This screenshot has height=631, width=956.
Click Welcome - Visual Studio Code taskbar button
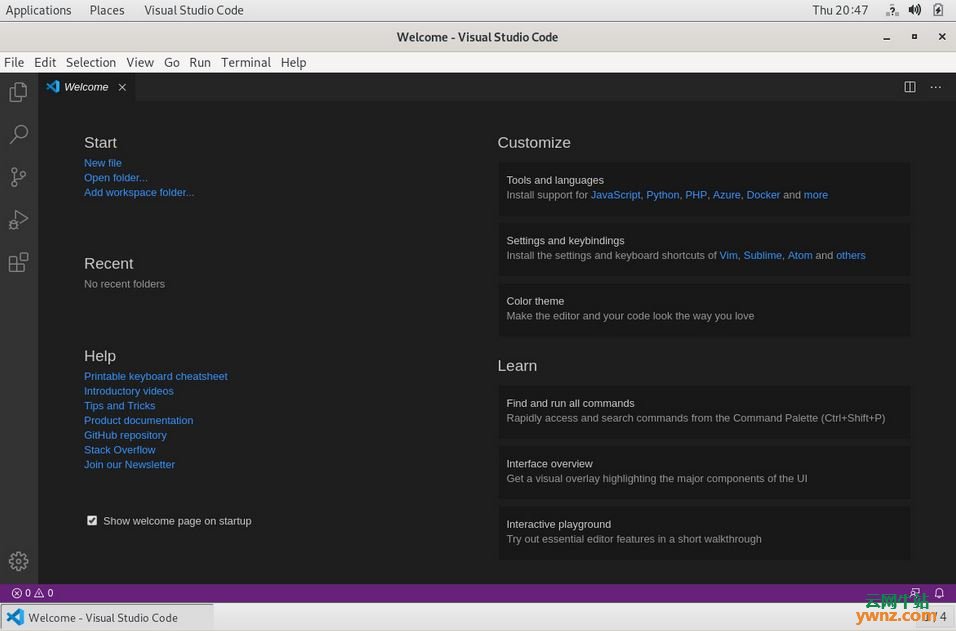107,618
